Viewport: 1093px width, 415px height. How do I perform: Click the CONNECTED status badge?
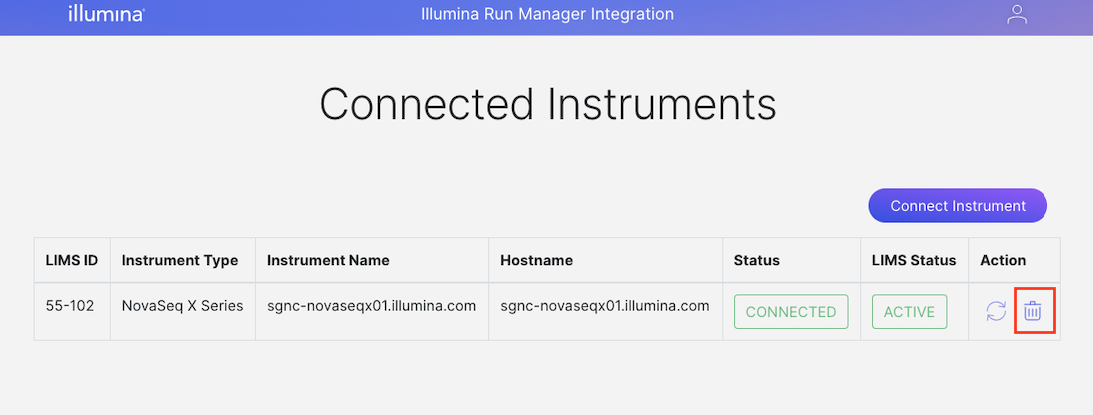(791, 311)
